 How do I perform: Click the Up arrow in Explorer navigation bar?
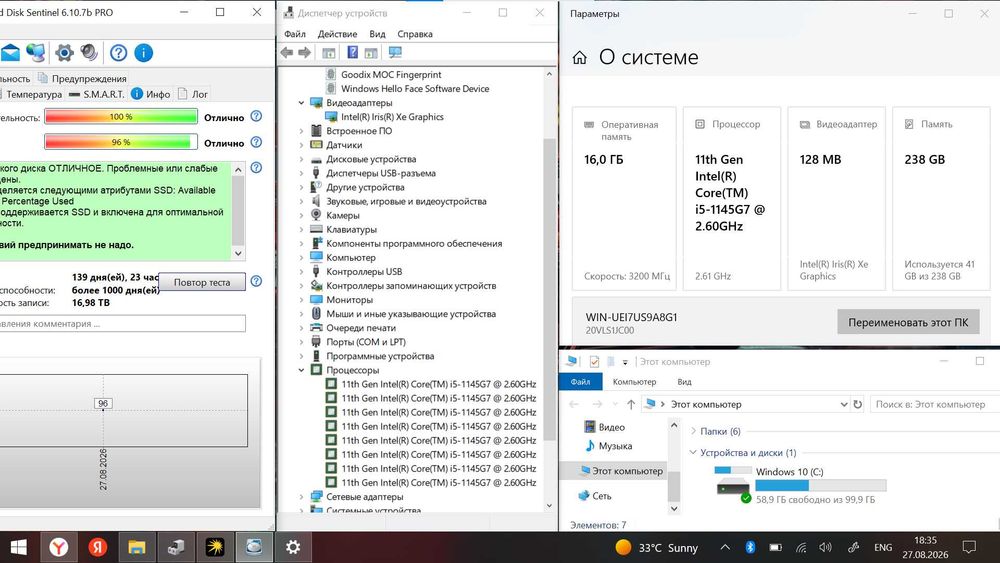click(631, 404)
